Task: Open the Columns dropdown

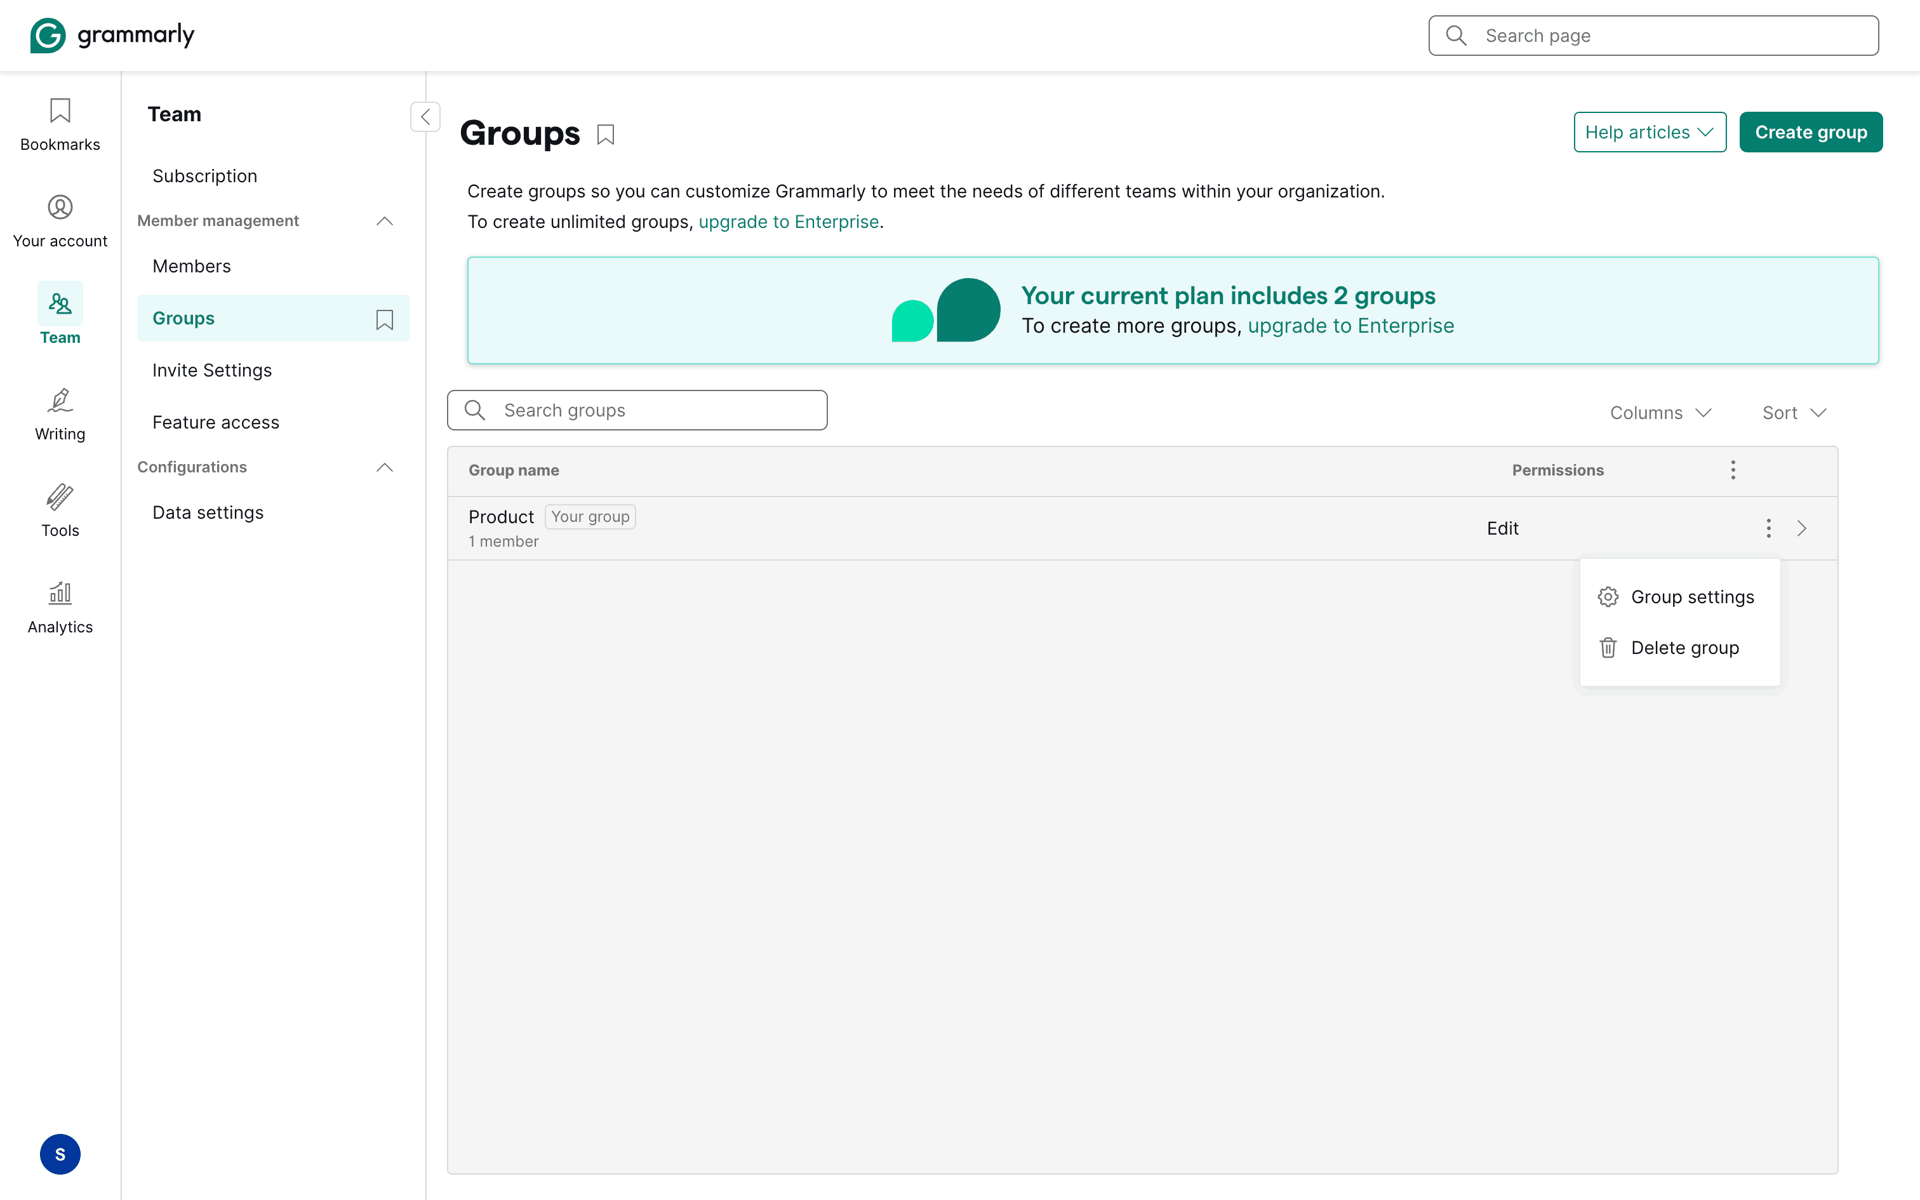Action: click(x=1660, y=413)
